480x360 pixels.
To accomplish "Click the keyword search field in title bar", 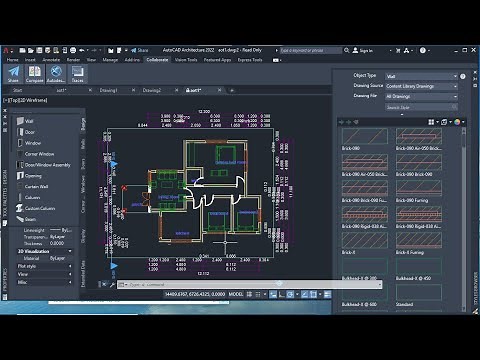I will coord(310,50).
